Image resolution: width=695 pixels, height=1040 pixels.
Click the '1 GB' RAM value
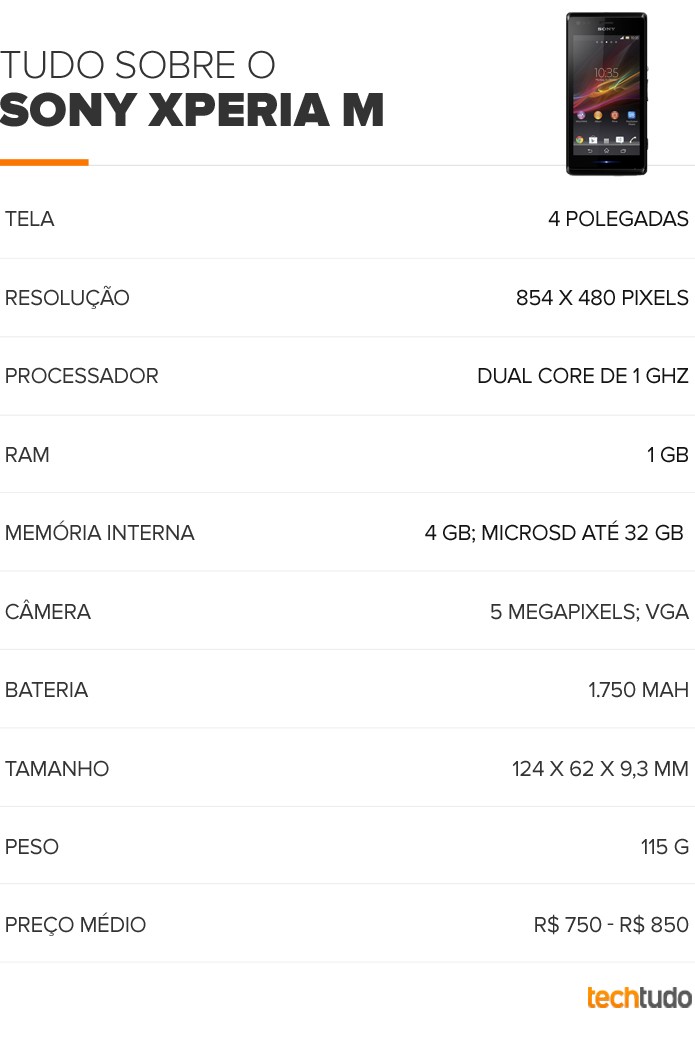point(668,455)
